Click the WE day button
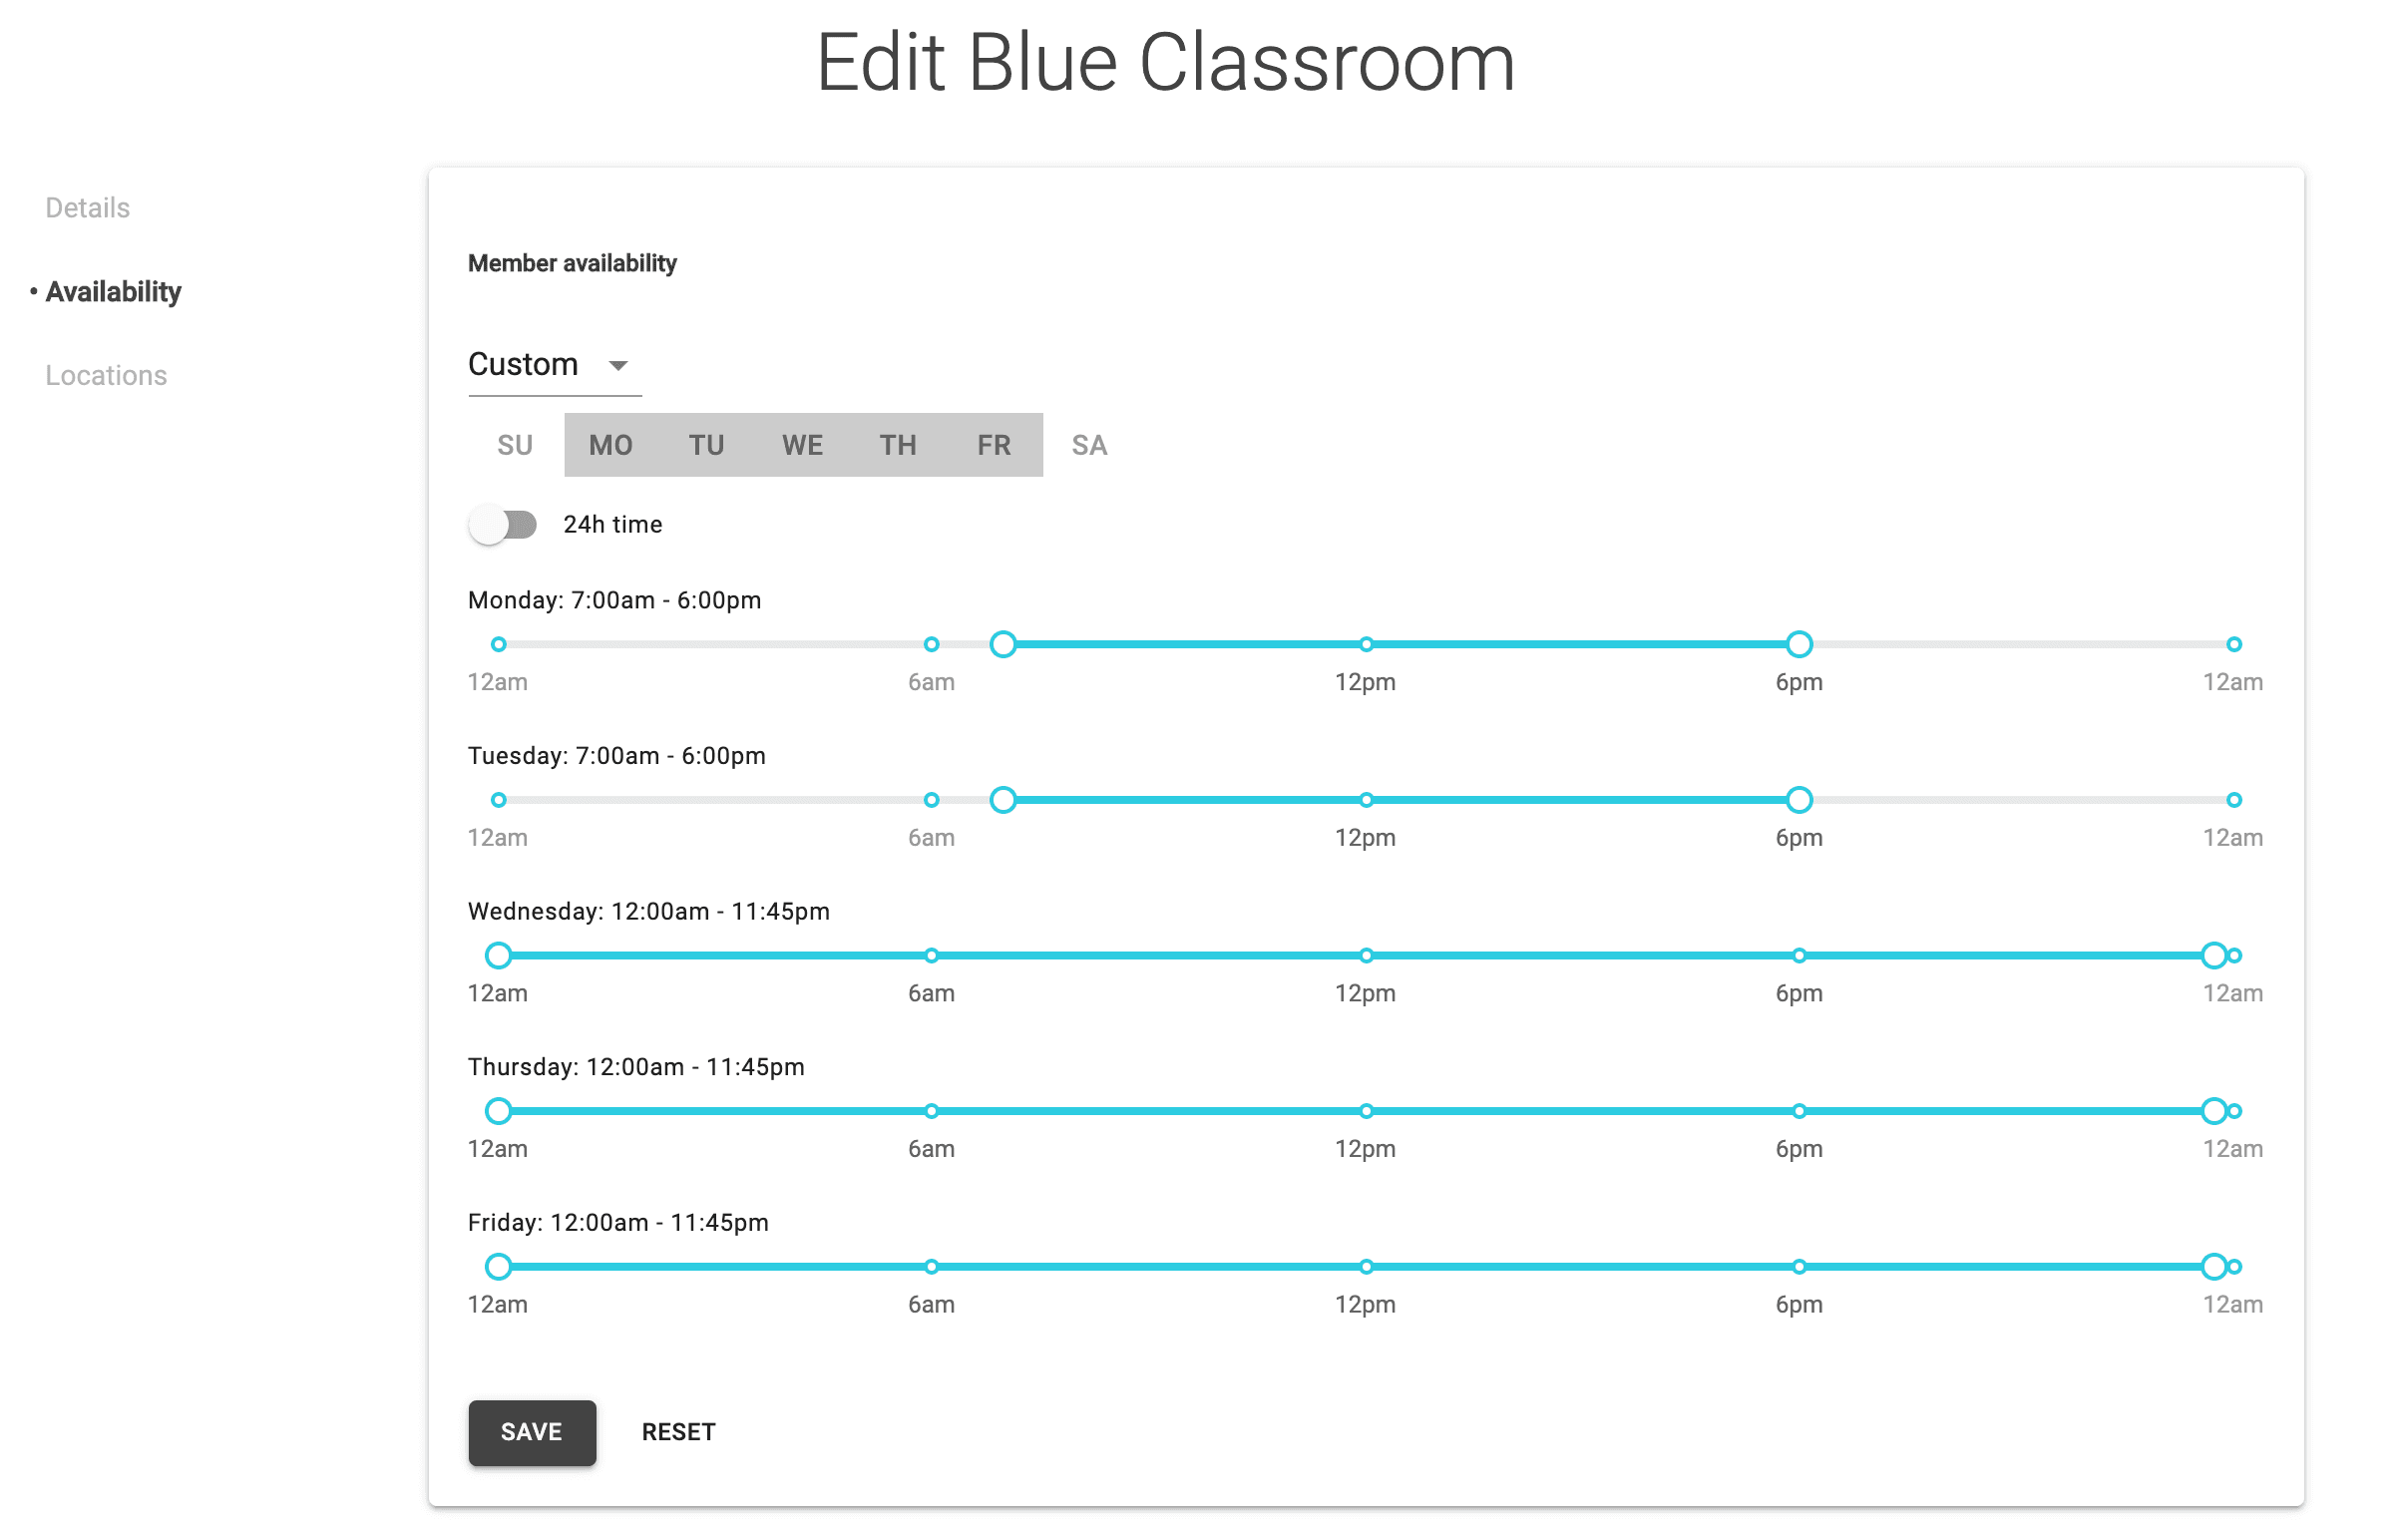 point(802,444)
